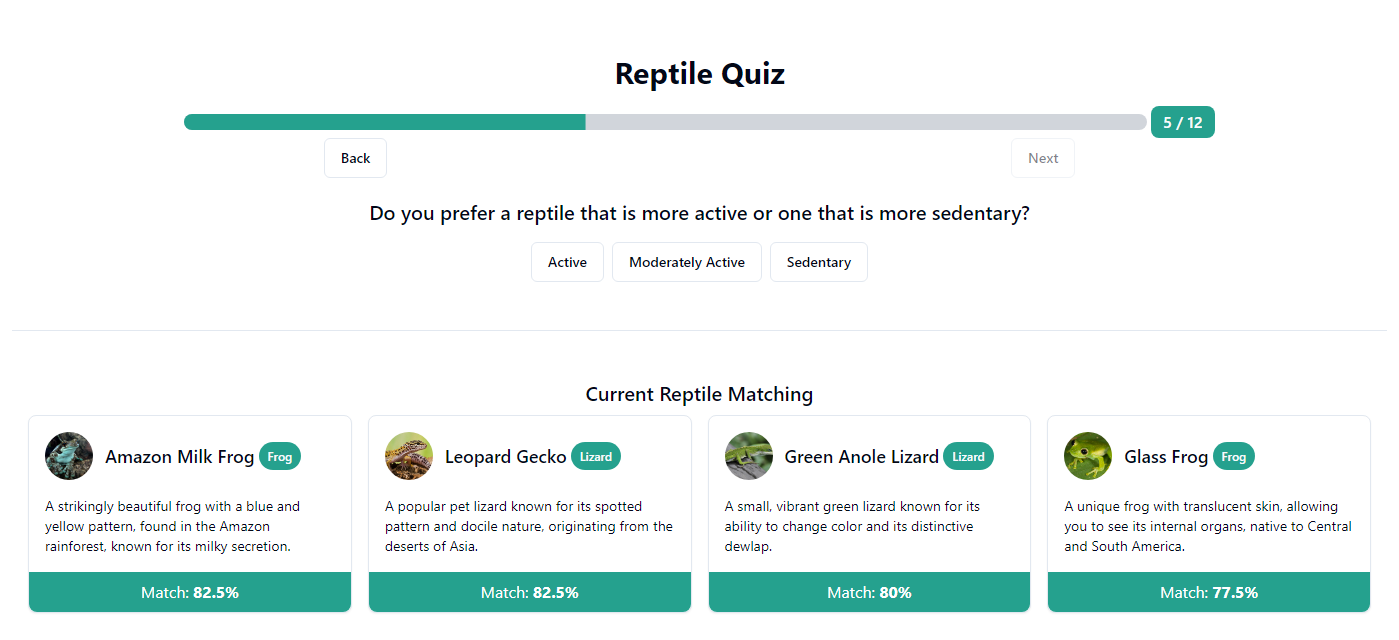Click the Lizard badge on Leopard Gecko

point(596,456)
